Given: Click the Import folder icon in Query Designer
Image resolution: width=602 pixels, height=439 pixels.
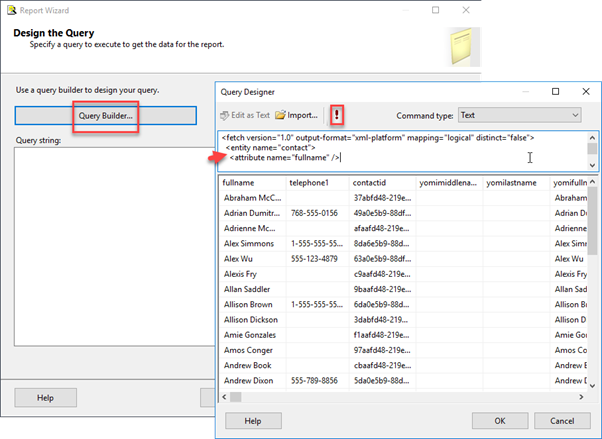Looking at the screenshot, I should point(281,115).
